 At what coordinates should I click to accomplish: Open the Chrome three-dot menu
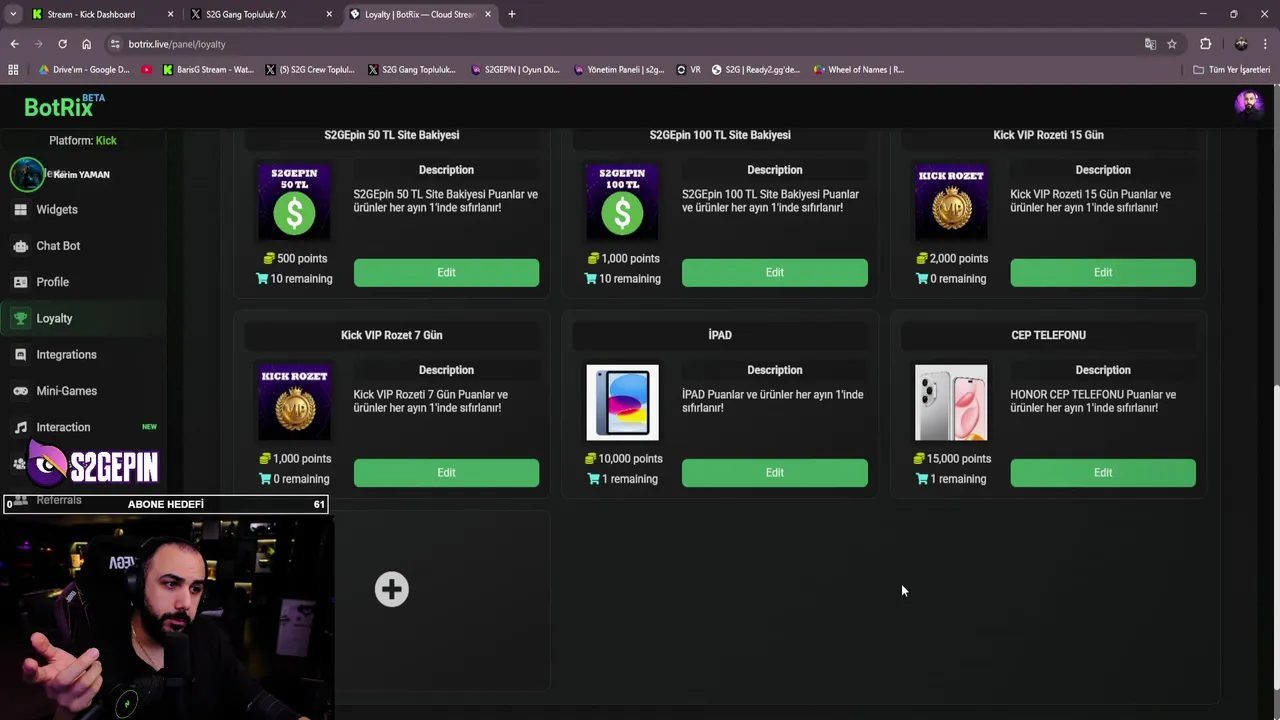1266,44
